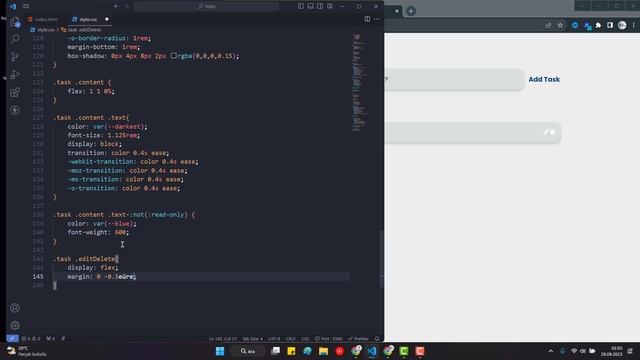
Task: Click the VS Code command center search box
Action: 206,6
